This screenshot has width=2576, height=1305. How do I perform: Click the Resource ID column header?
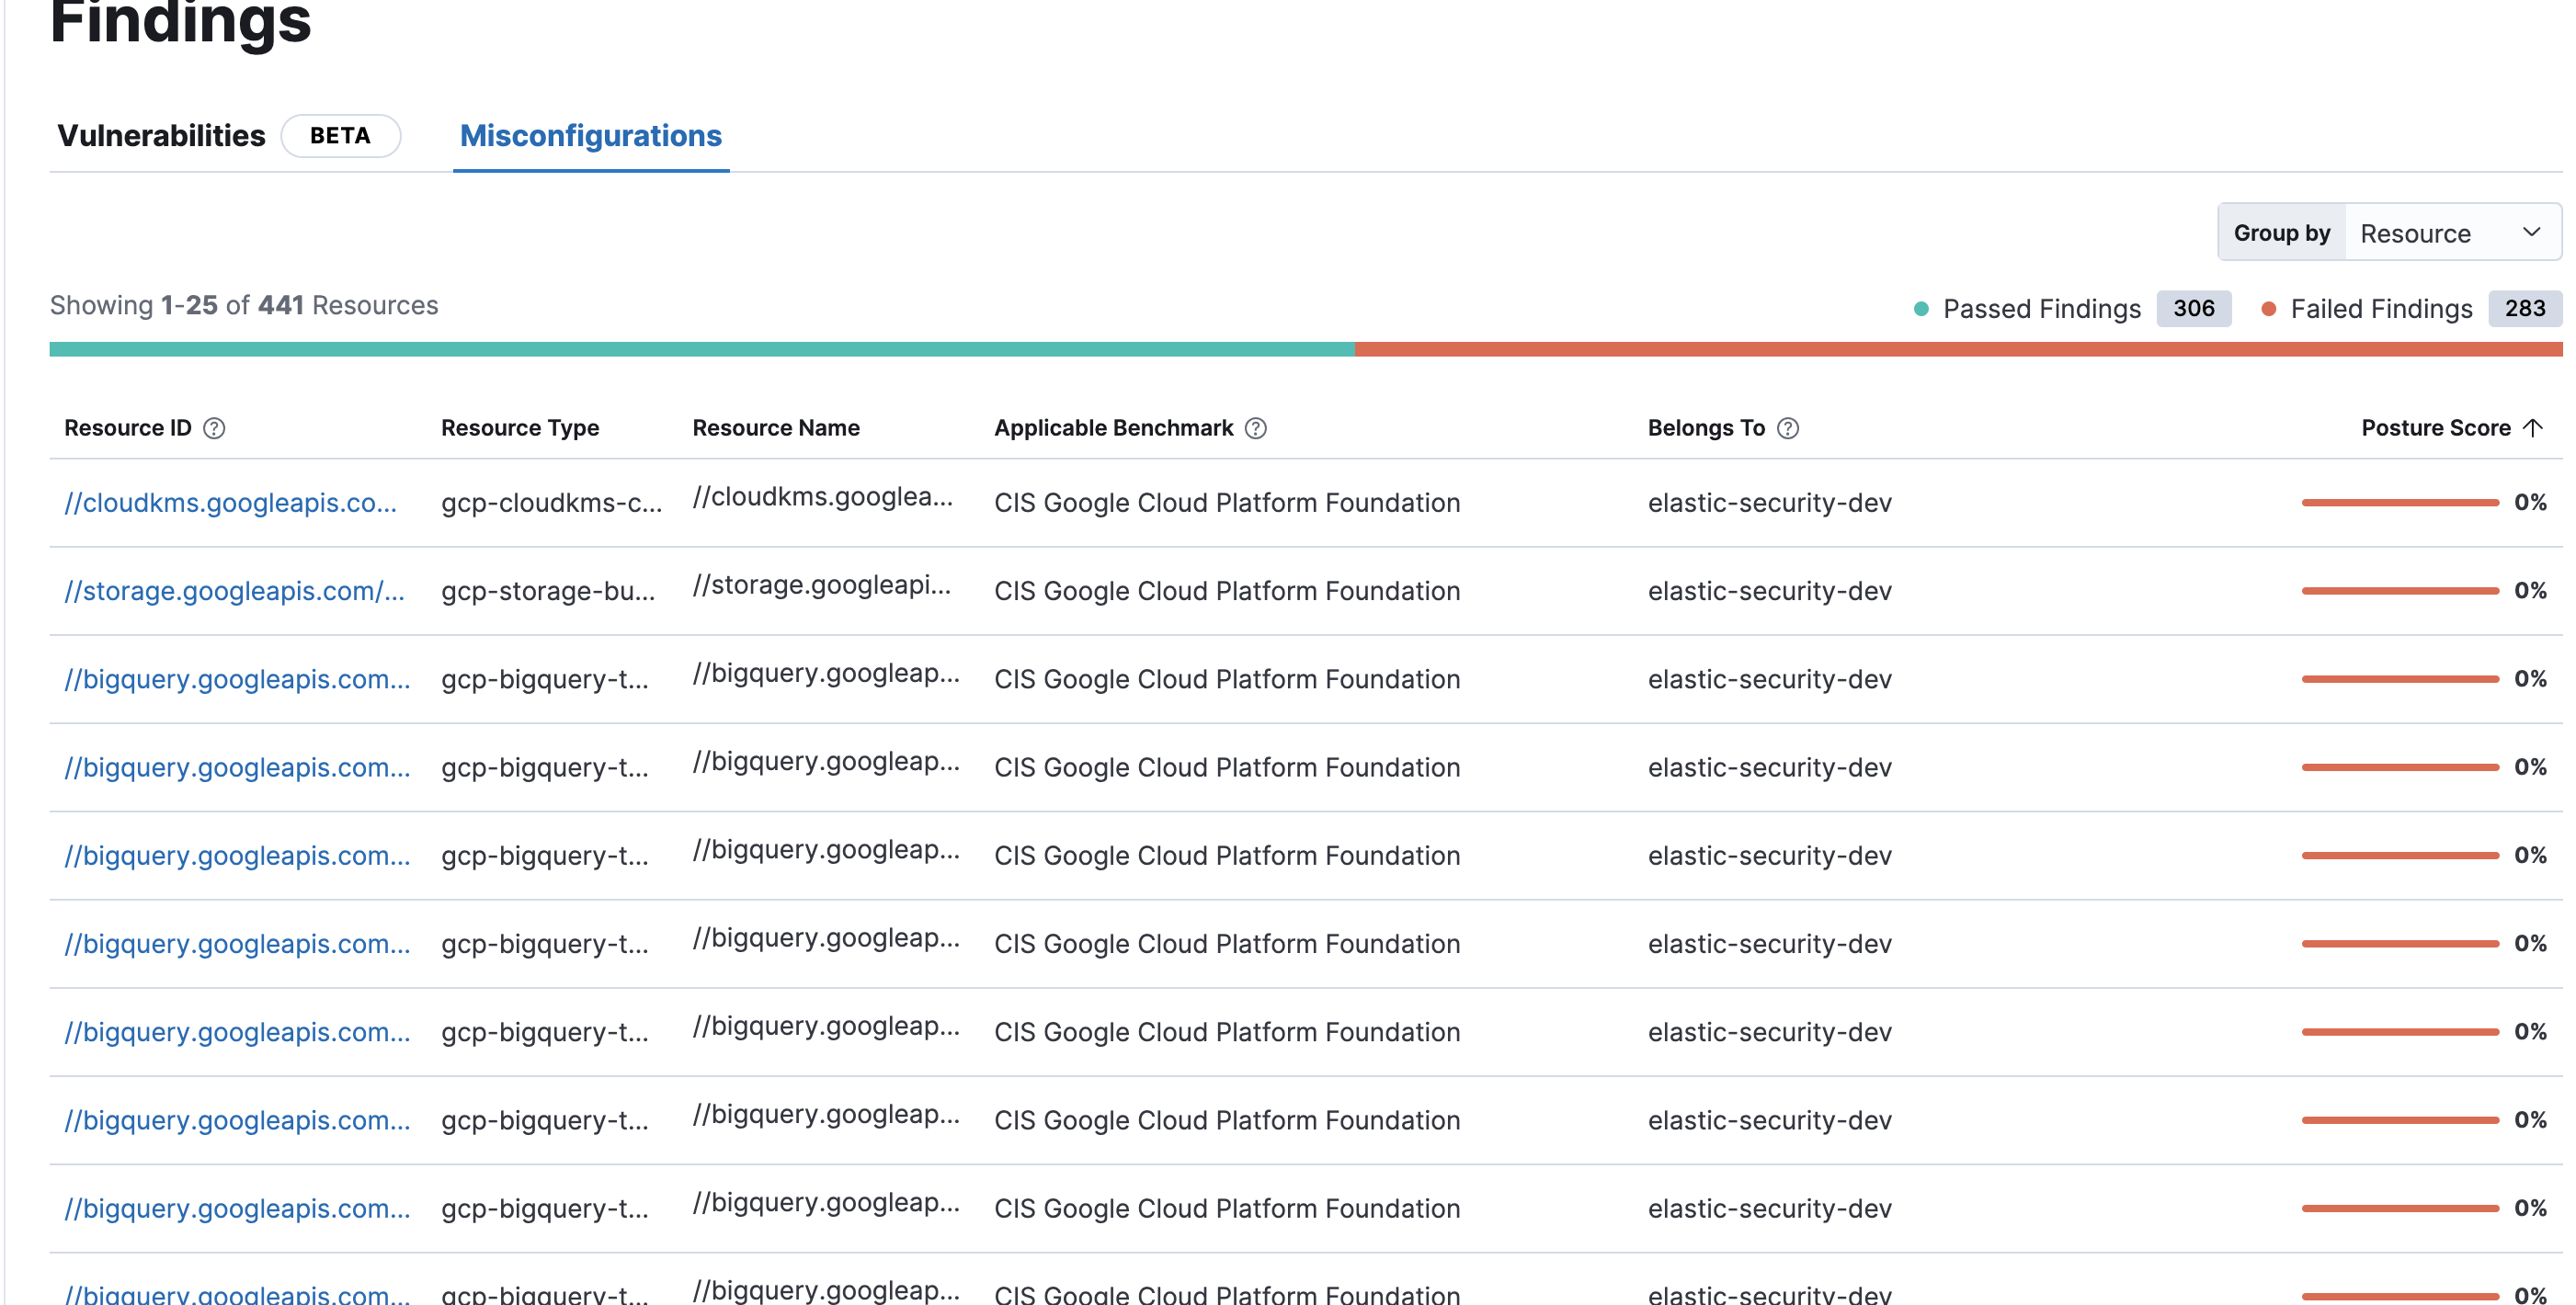[128, 428]
